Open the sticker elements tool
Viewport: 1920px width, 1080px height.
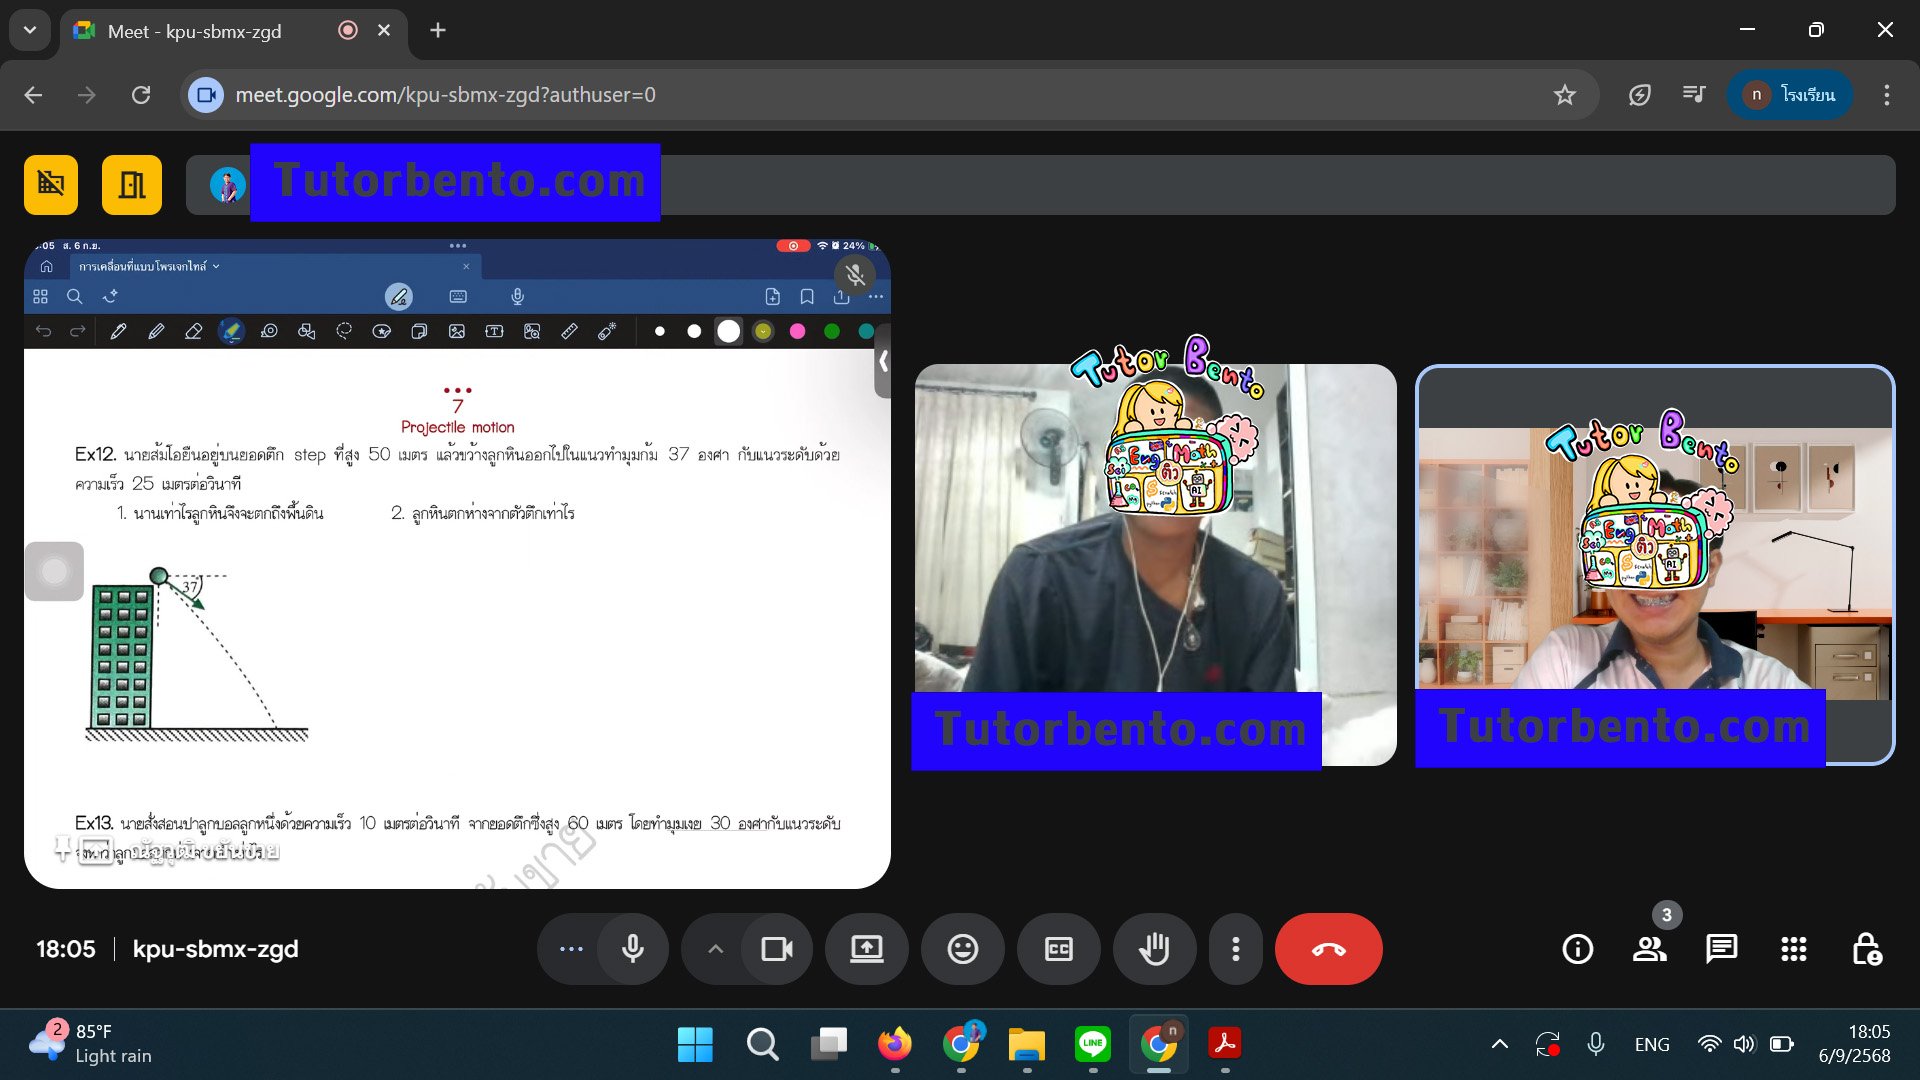[x=382, y=331]
